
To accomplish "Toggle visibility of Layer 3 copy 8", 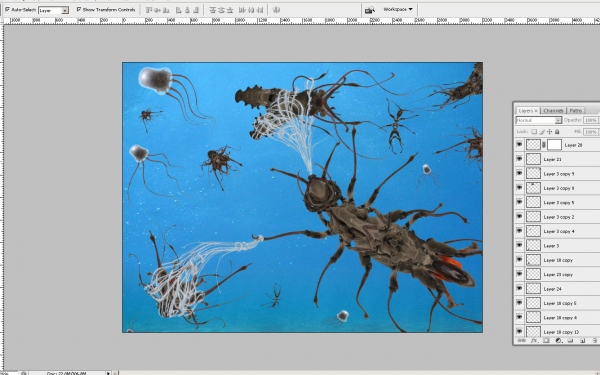I will (x=519, y=188).
